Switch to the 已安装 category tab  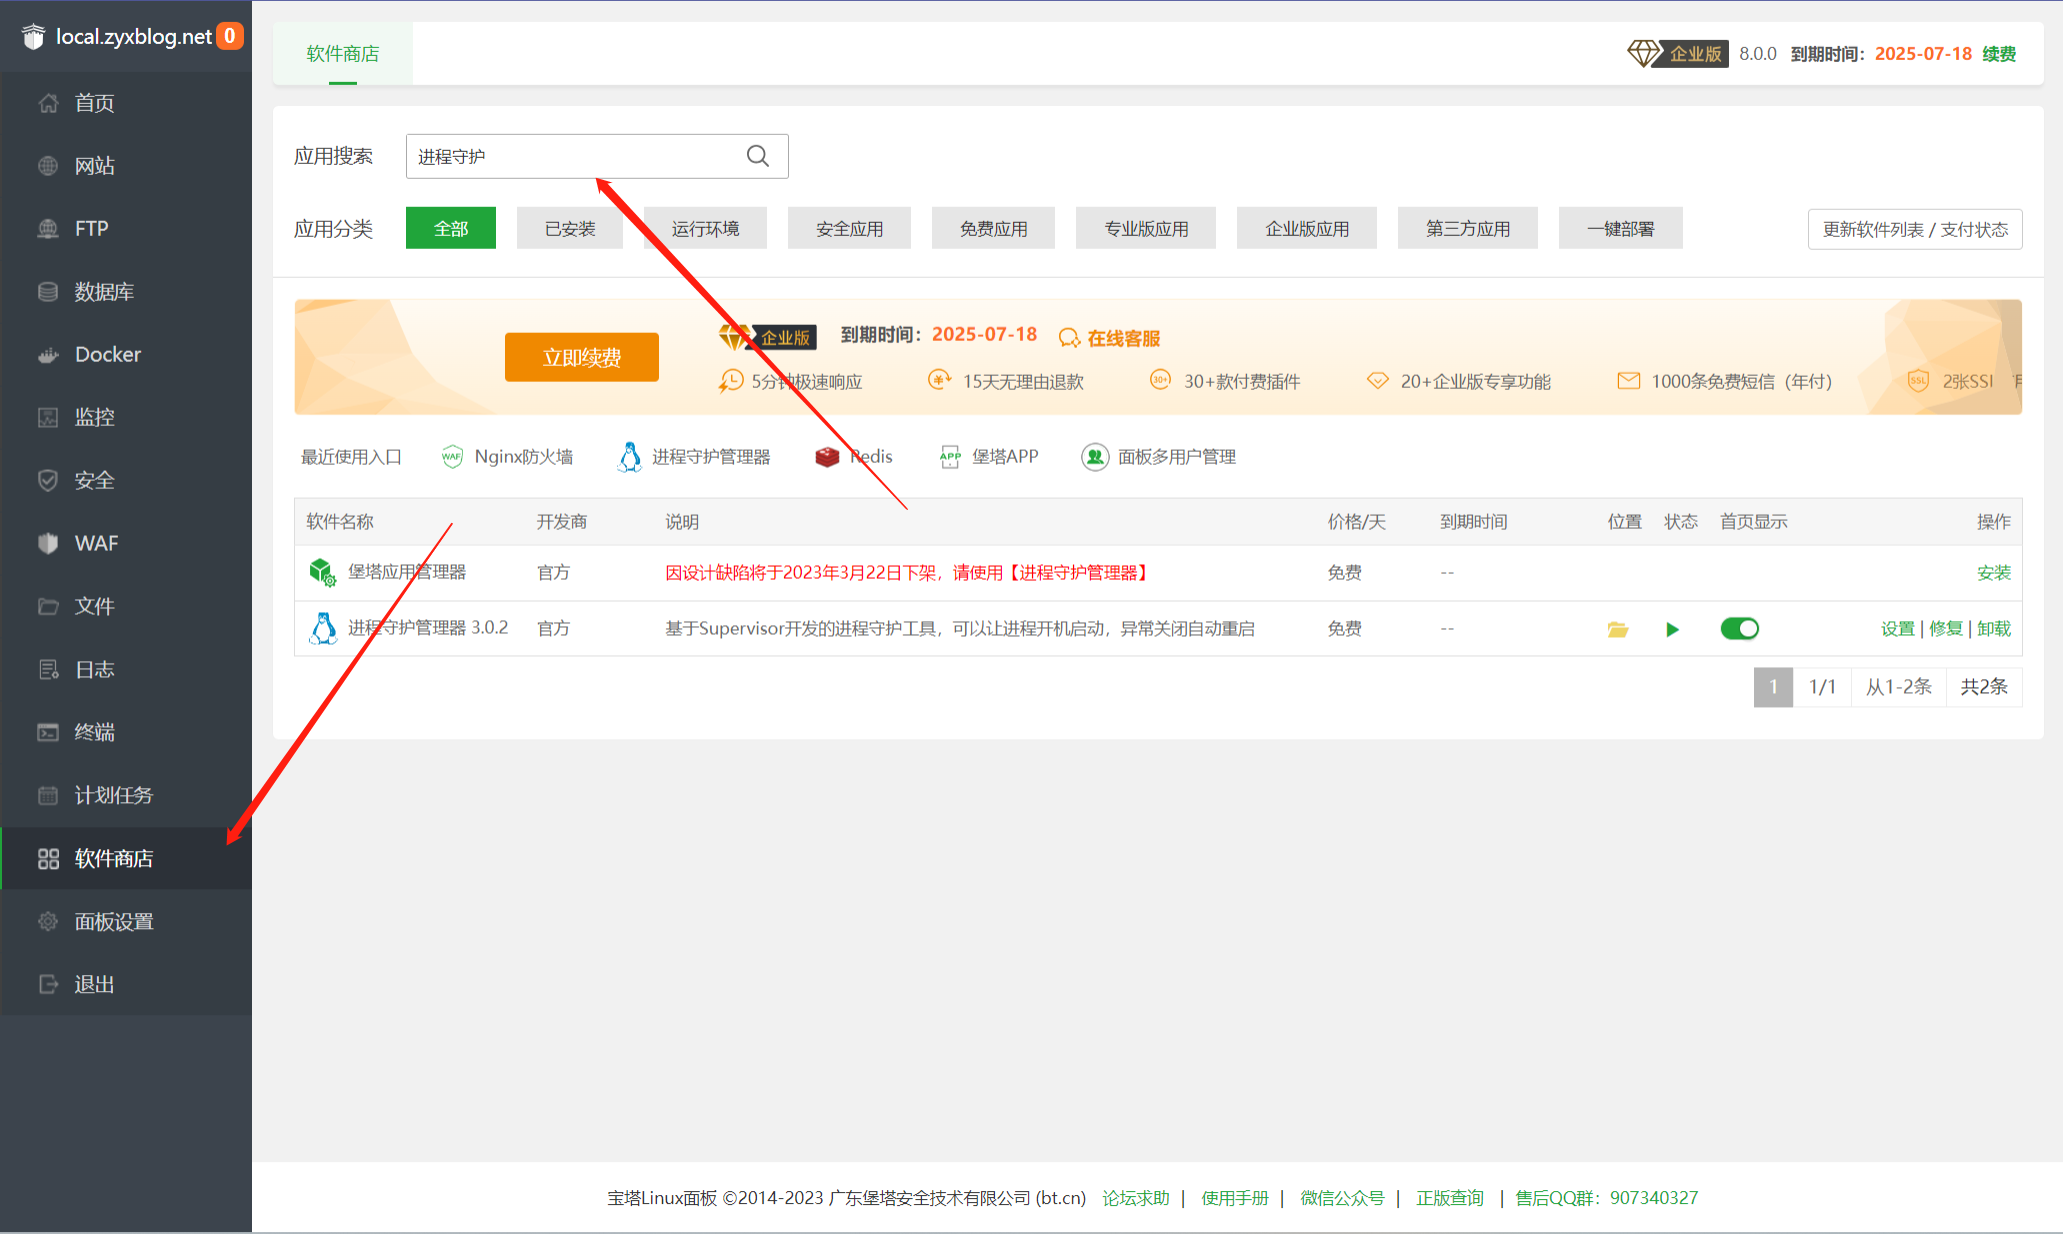pyautogui.click(x=569, y=228)
